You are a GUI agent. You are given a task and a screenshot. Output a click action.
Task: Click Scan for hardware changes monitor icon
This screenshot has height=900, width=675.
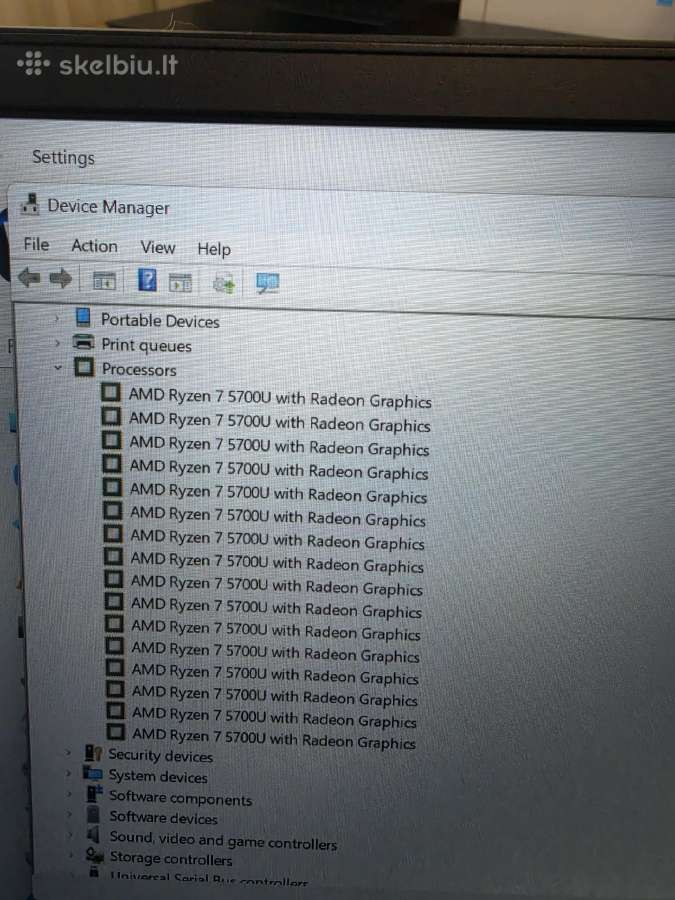[x=267, y=283]
